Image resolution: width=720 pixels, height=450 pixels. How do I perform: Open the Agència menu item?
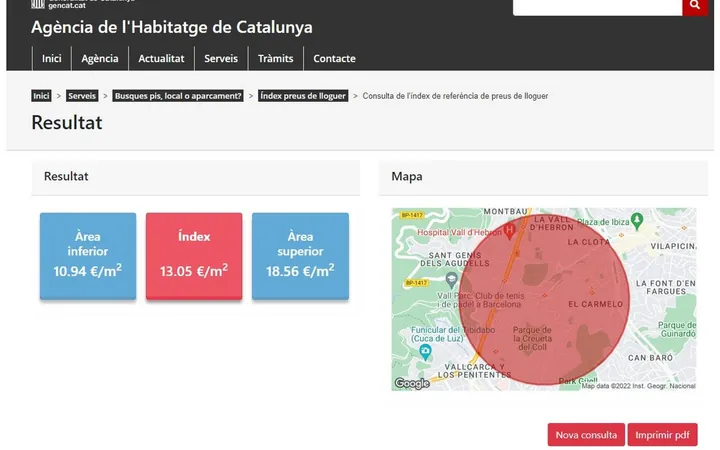point(100,58)
